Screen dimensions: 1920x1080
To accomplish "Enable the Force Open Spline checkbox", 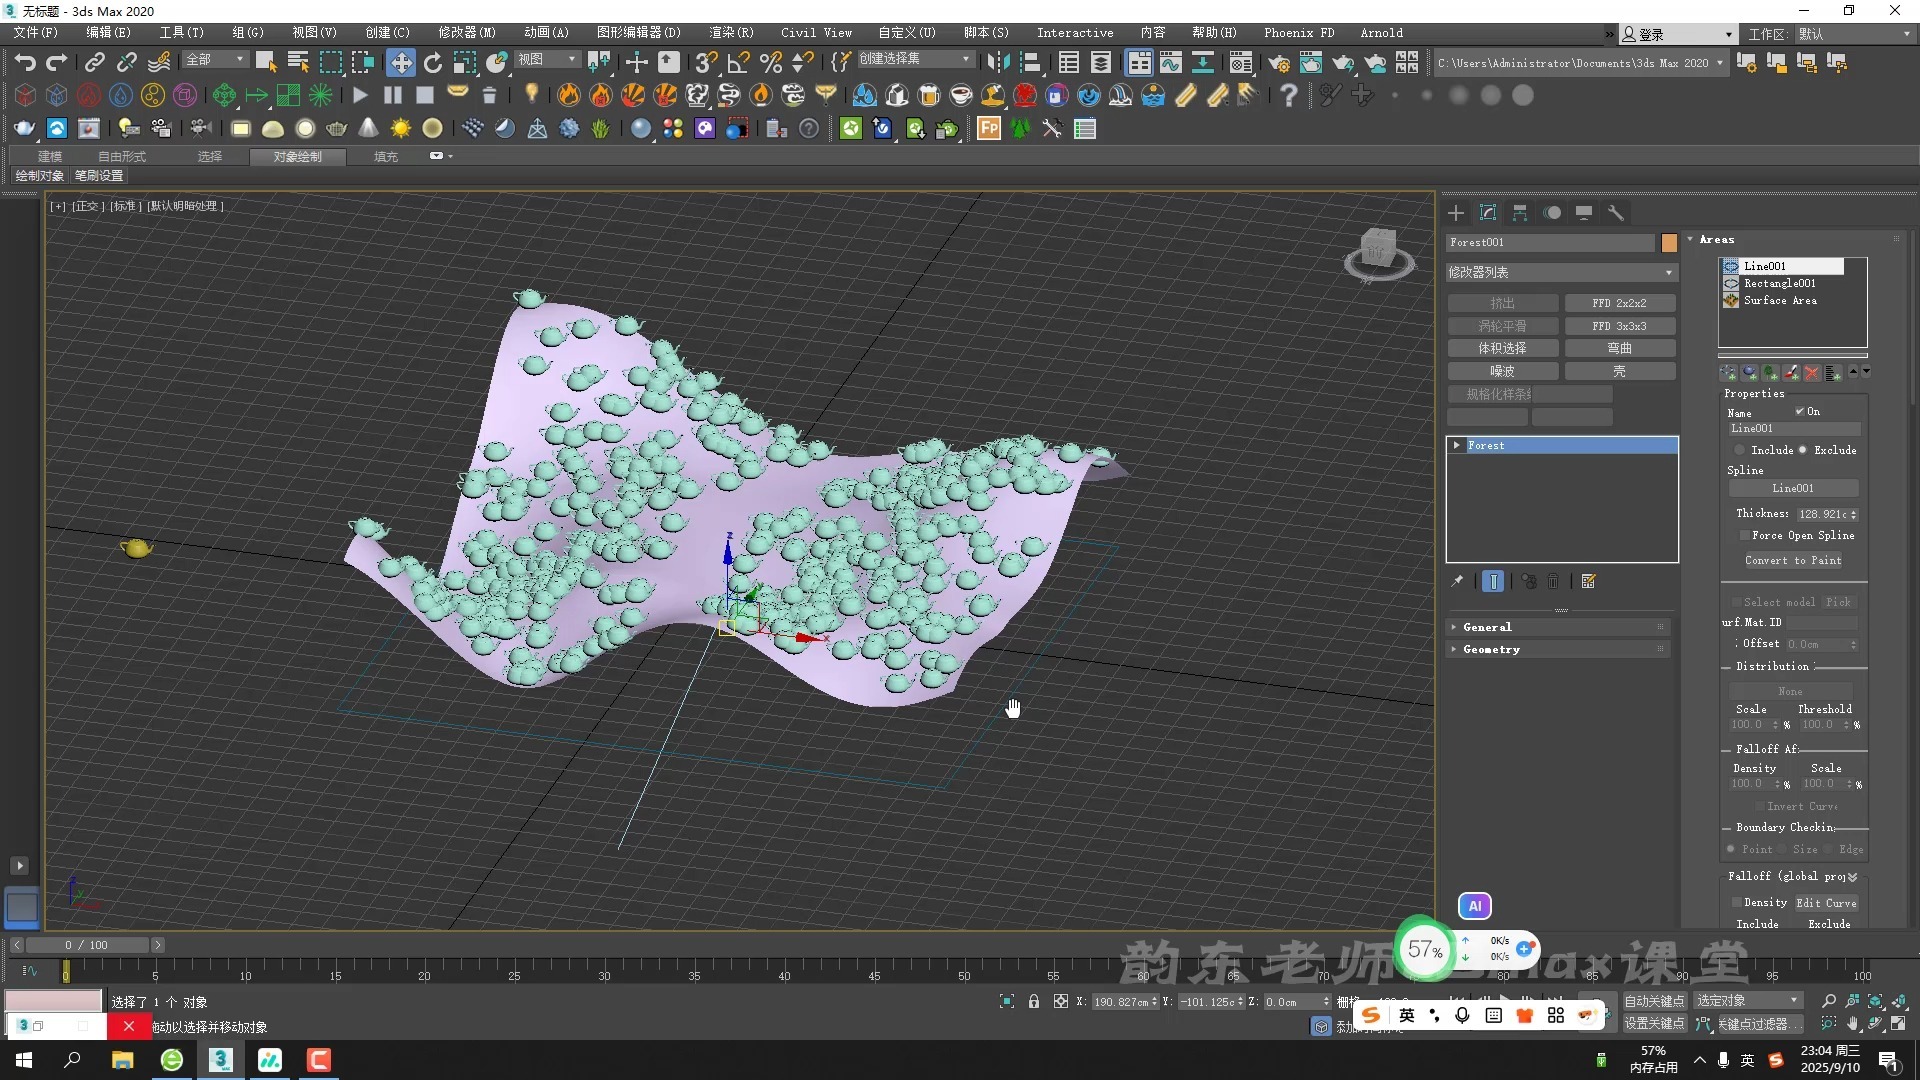I will click(x=1744, y=535).
